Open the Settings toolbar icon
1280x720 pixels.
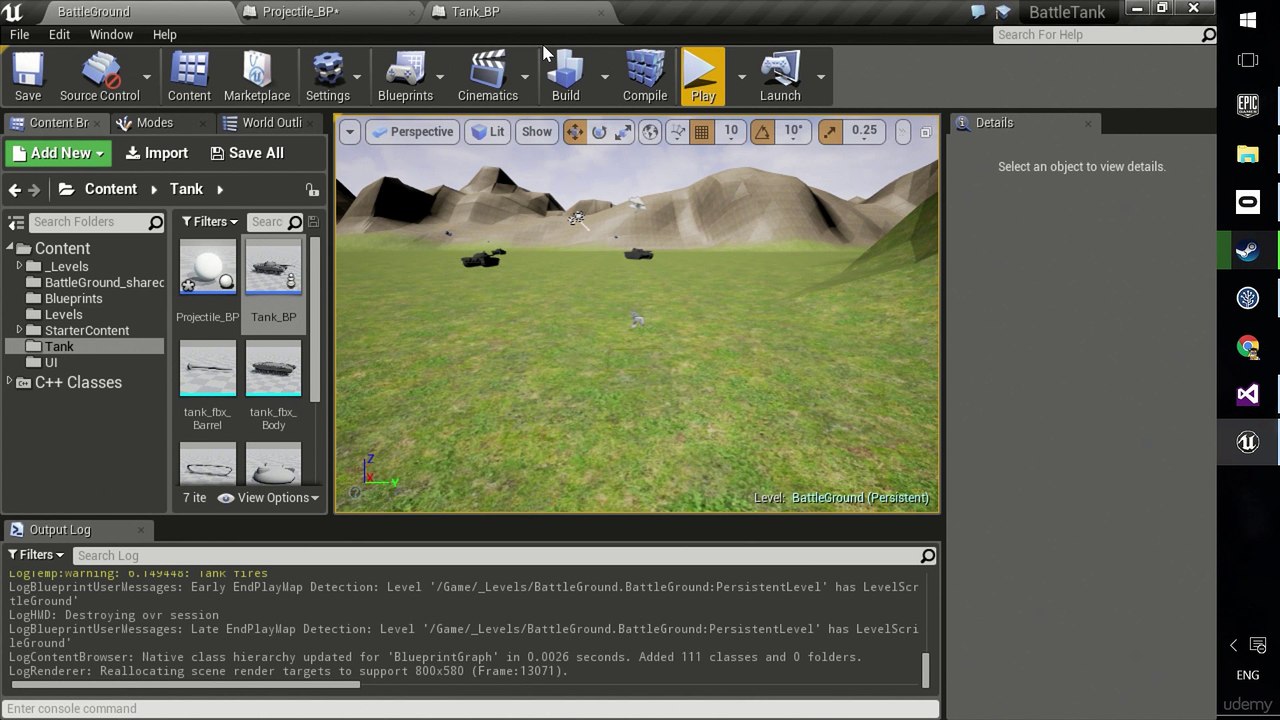[328, 77]
